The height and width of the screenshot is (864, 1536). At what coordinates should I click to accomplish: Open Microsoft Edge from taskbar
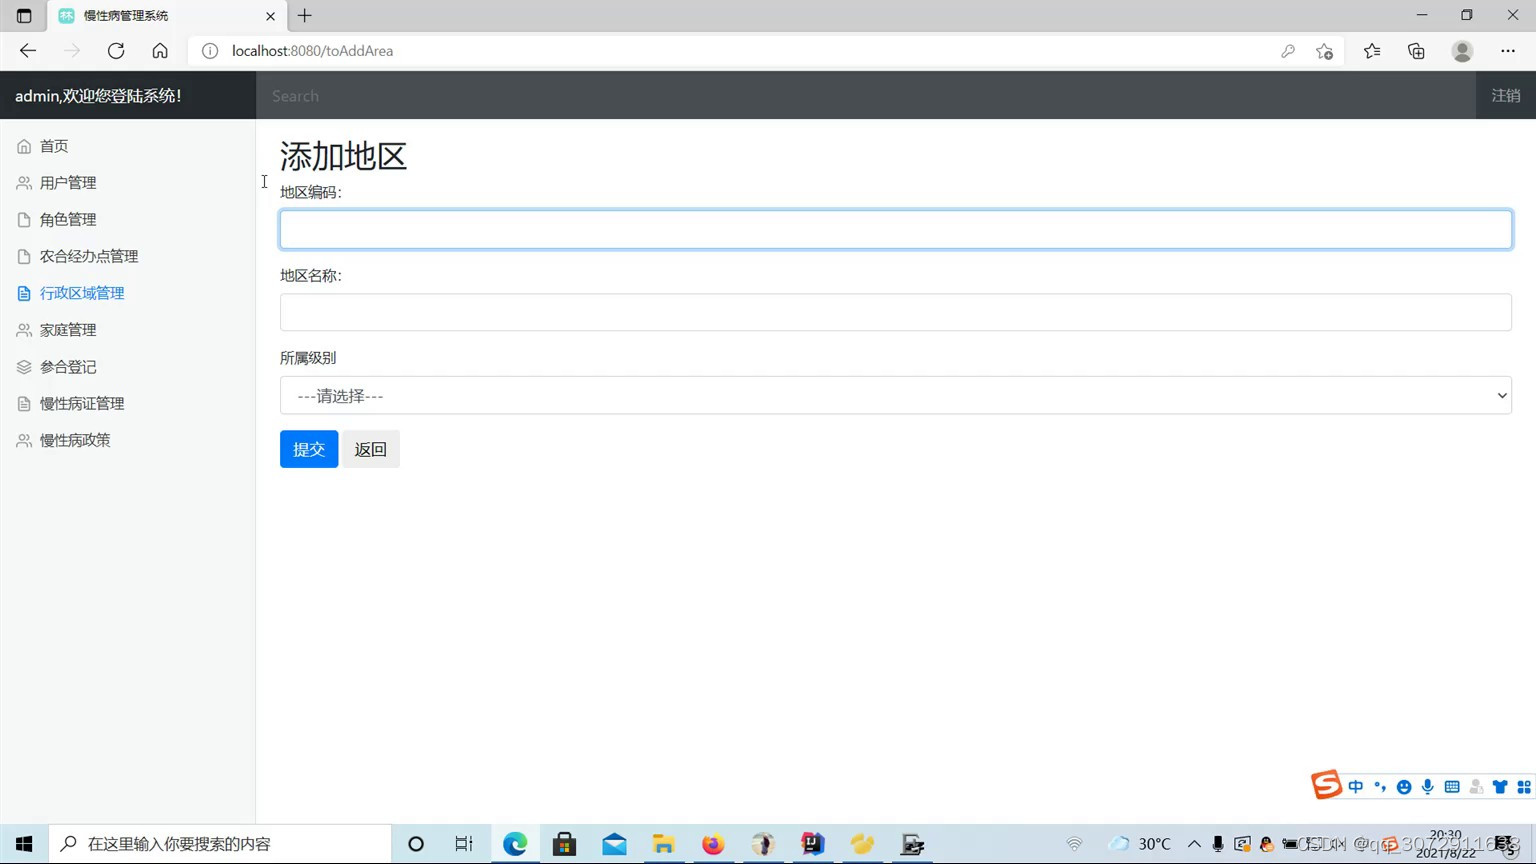(515, 844)
